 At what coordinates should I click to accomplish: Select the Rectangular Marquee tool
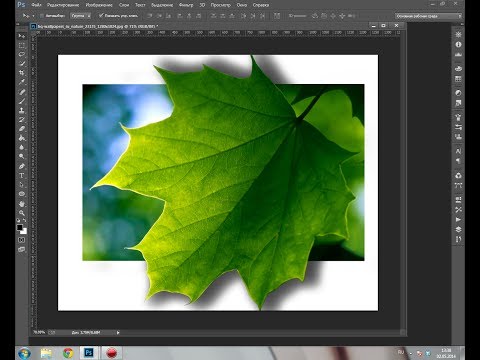coord(22,45)
